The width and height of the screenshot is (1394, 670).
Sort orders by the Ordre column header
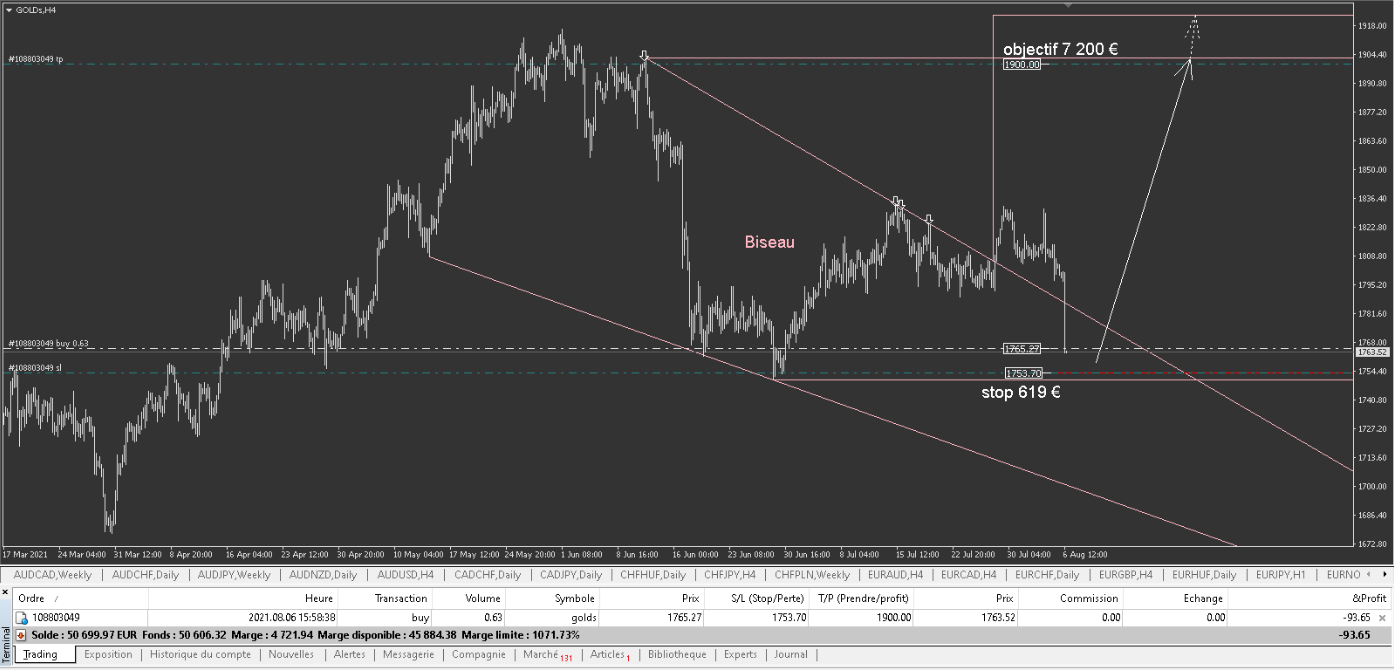pyautogui.click(x=82, y=598)
